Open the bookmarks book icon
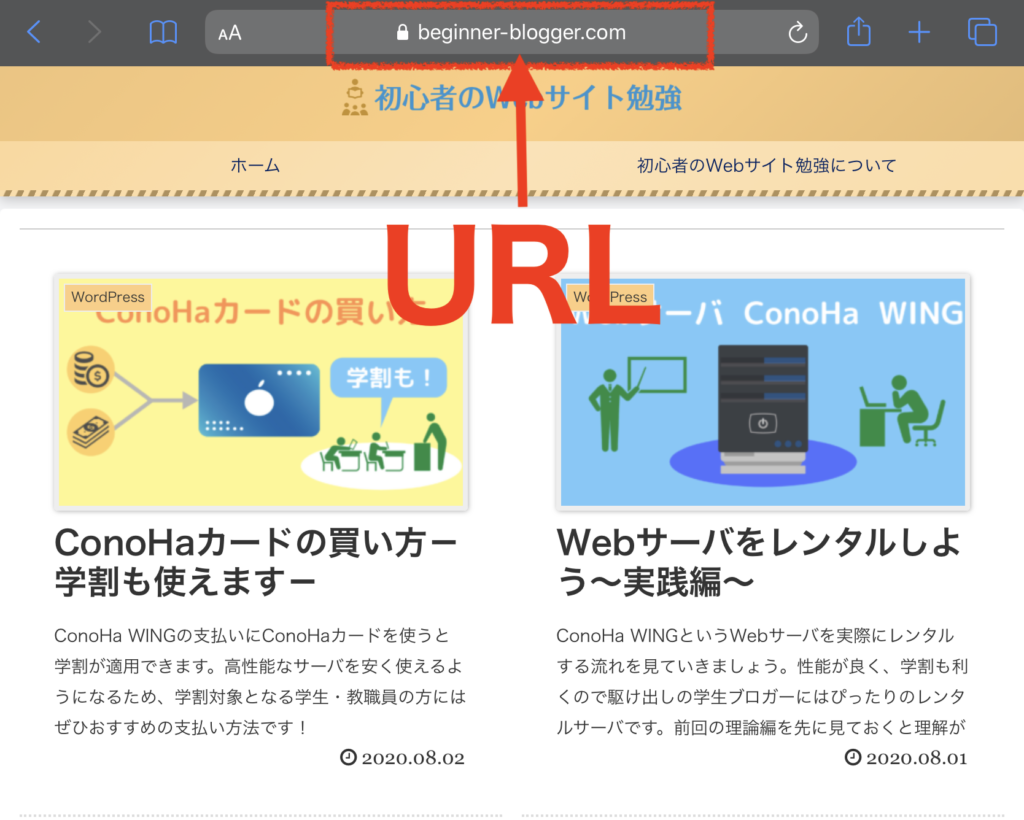 [162, 33]
